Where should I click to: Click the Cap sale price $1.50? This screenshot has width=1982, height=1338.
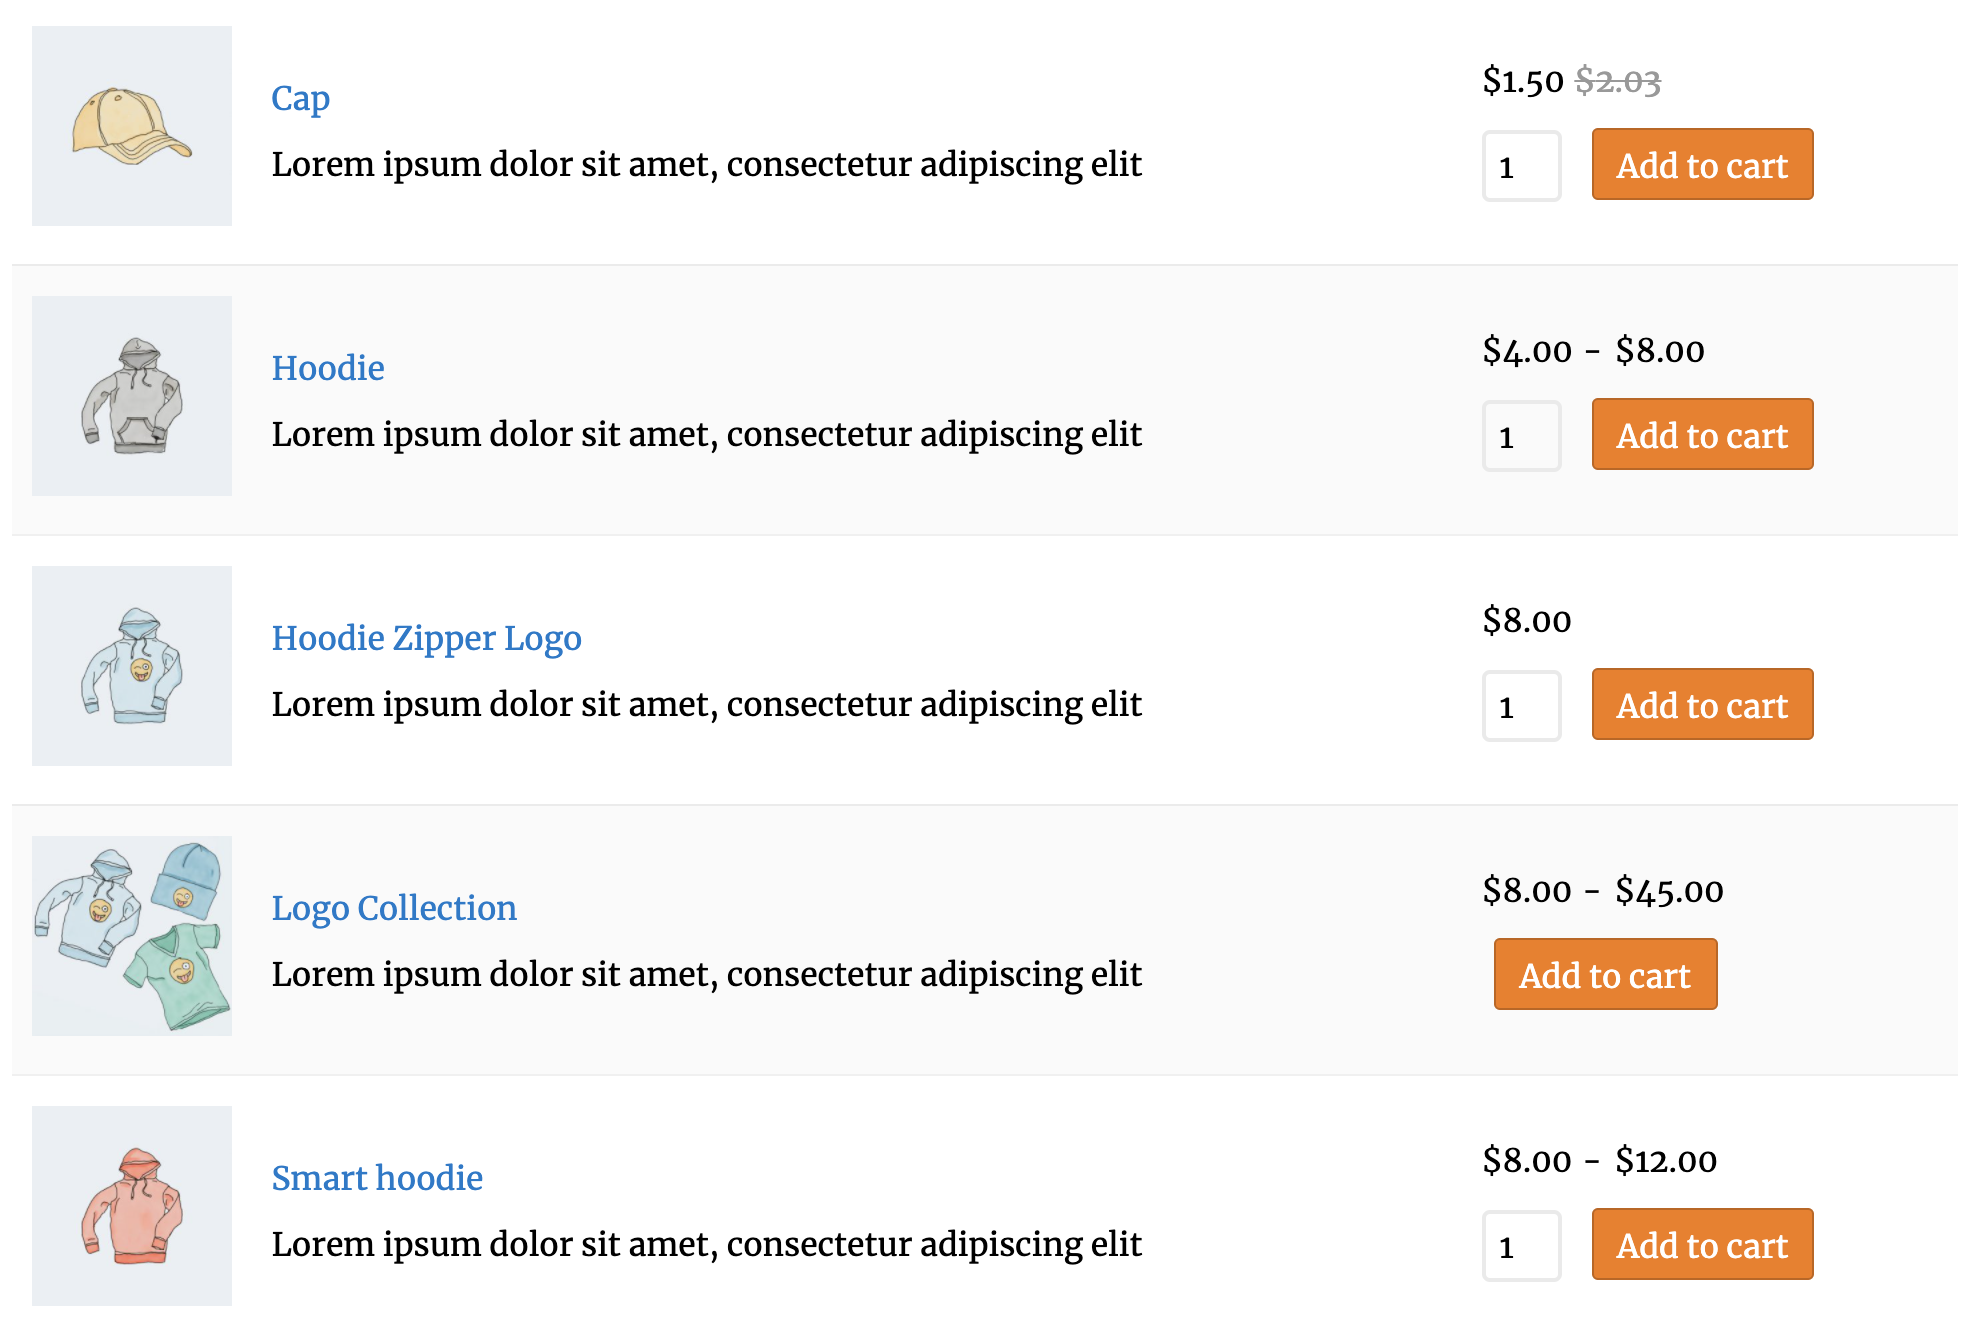1522,81
